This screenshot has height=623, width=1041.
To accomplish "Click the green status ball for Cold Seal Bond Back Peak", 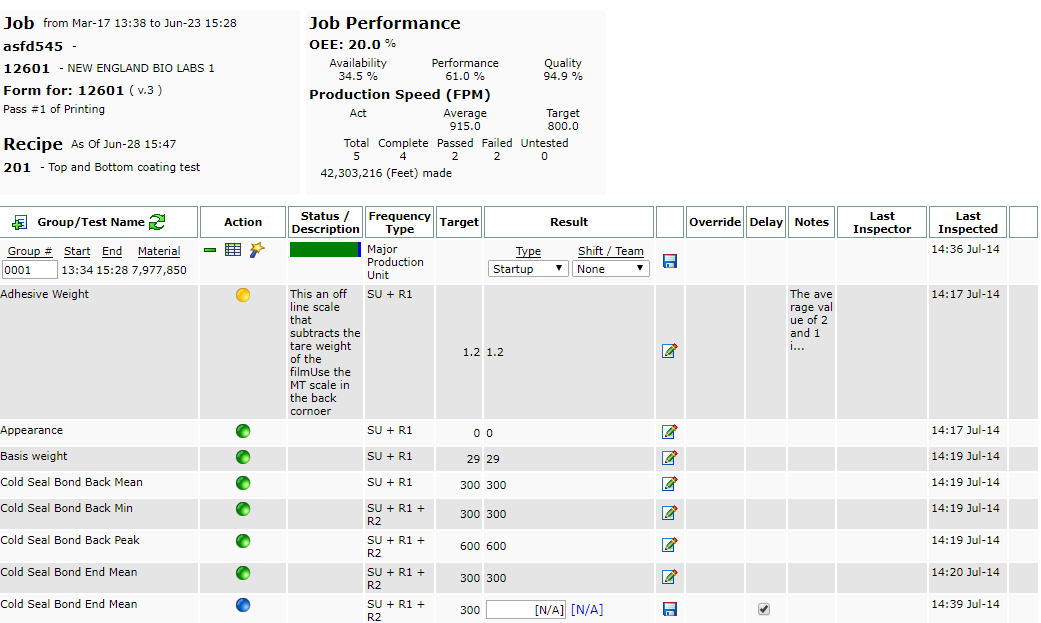I will (243, 541).
